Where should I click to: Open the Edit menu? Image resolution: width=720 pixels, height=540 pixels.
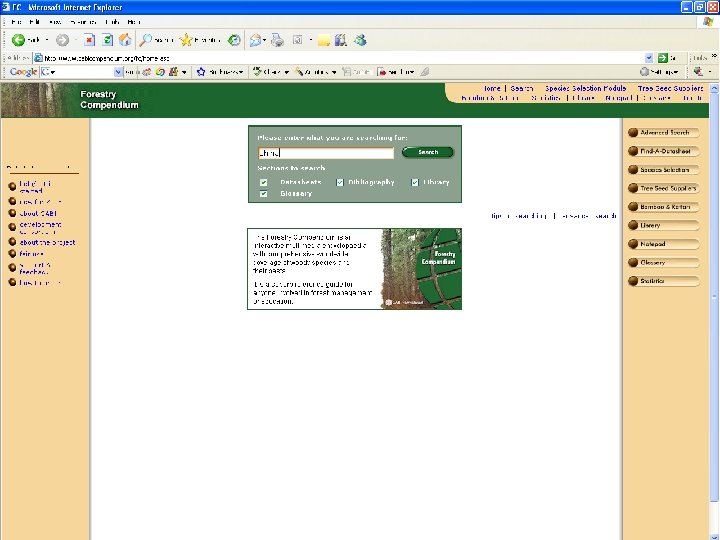tap(34, 22)
